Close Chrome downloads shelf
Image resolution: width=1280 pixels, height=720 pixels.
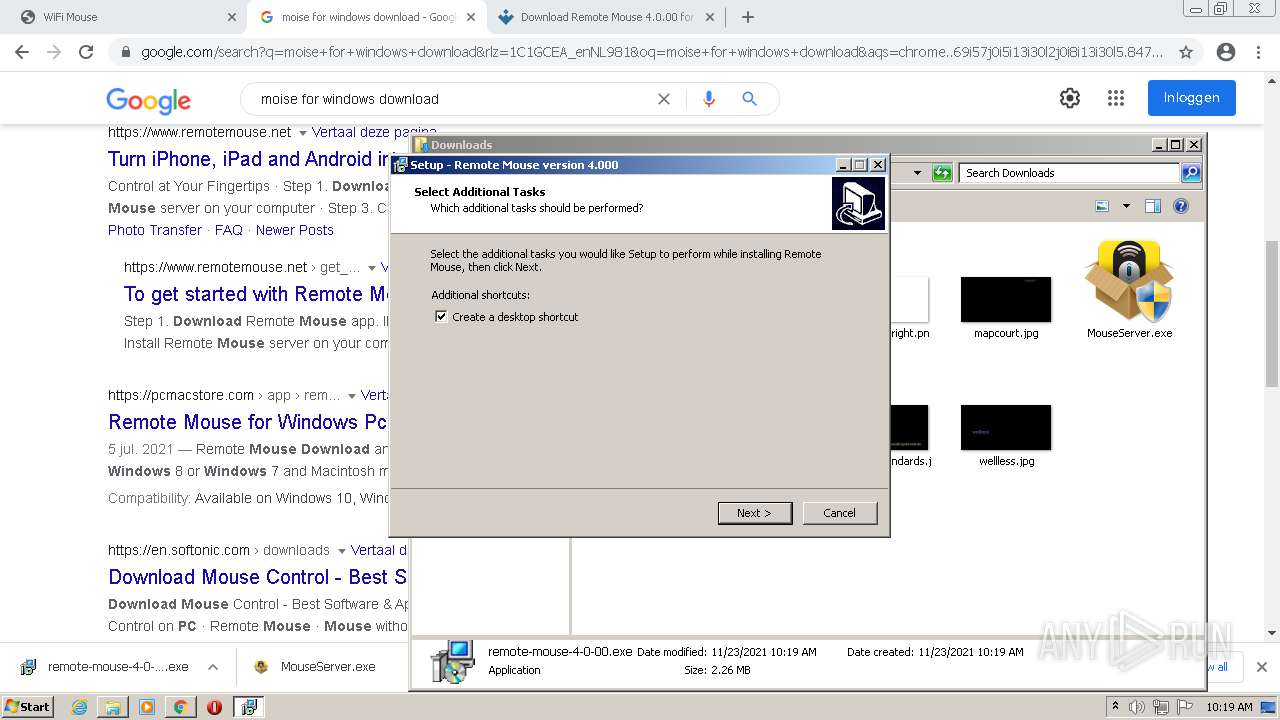click(x=1262, y=667)
